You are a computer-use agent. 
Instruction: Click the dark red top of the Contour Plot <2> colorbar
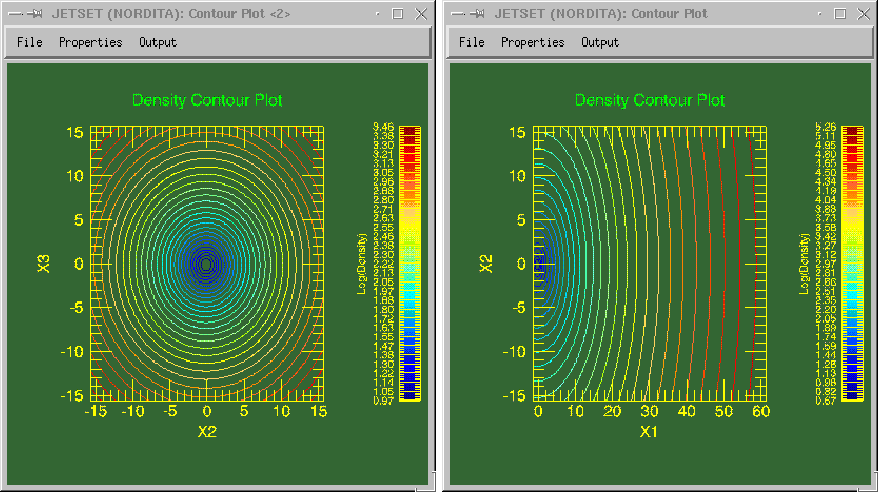[410, 133]
